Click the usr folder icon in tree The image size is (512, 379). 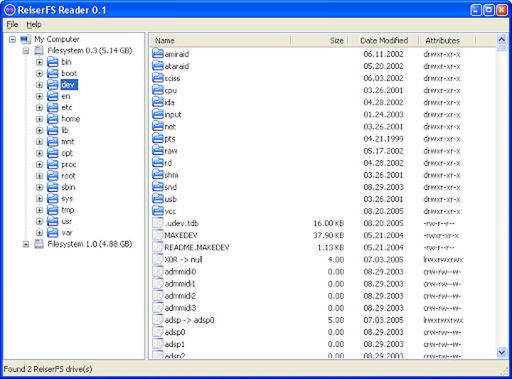click(53, 221)
